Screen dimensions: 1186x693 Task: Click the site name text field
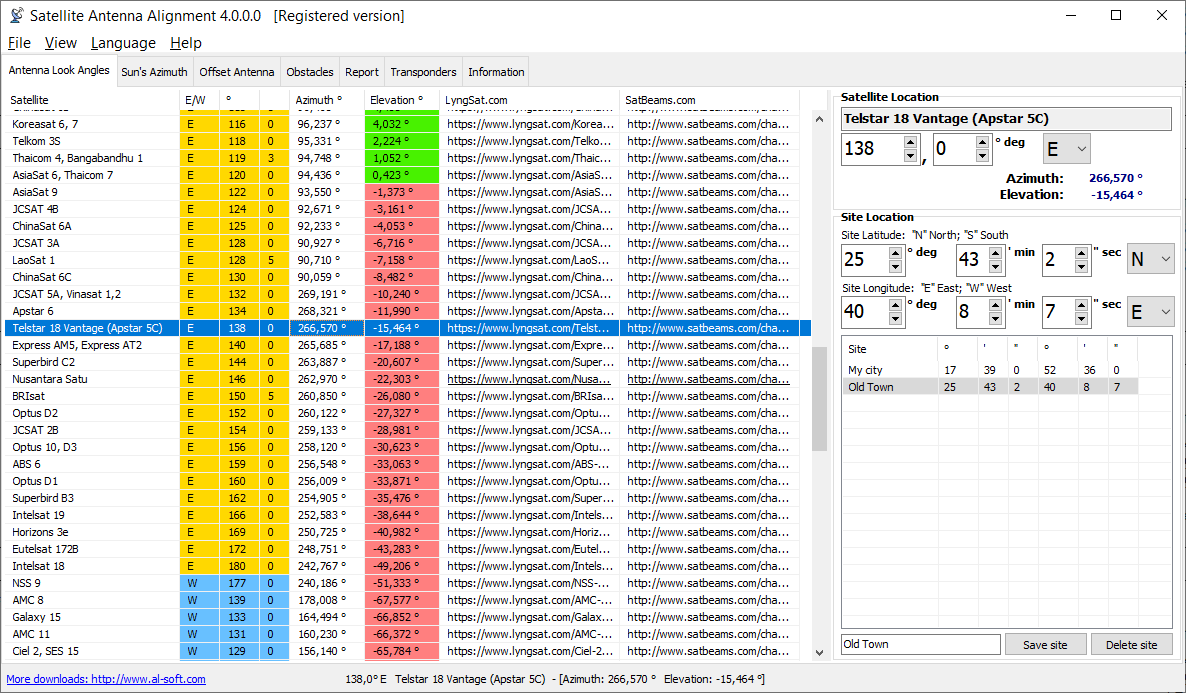(x=920, y=645)
